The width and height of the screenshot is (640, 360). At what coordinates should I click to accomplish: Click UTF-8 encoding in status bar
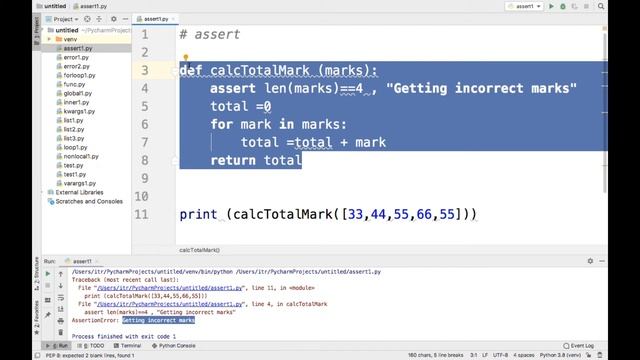(x=500, y=355)
